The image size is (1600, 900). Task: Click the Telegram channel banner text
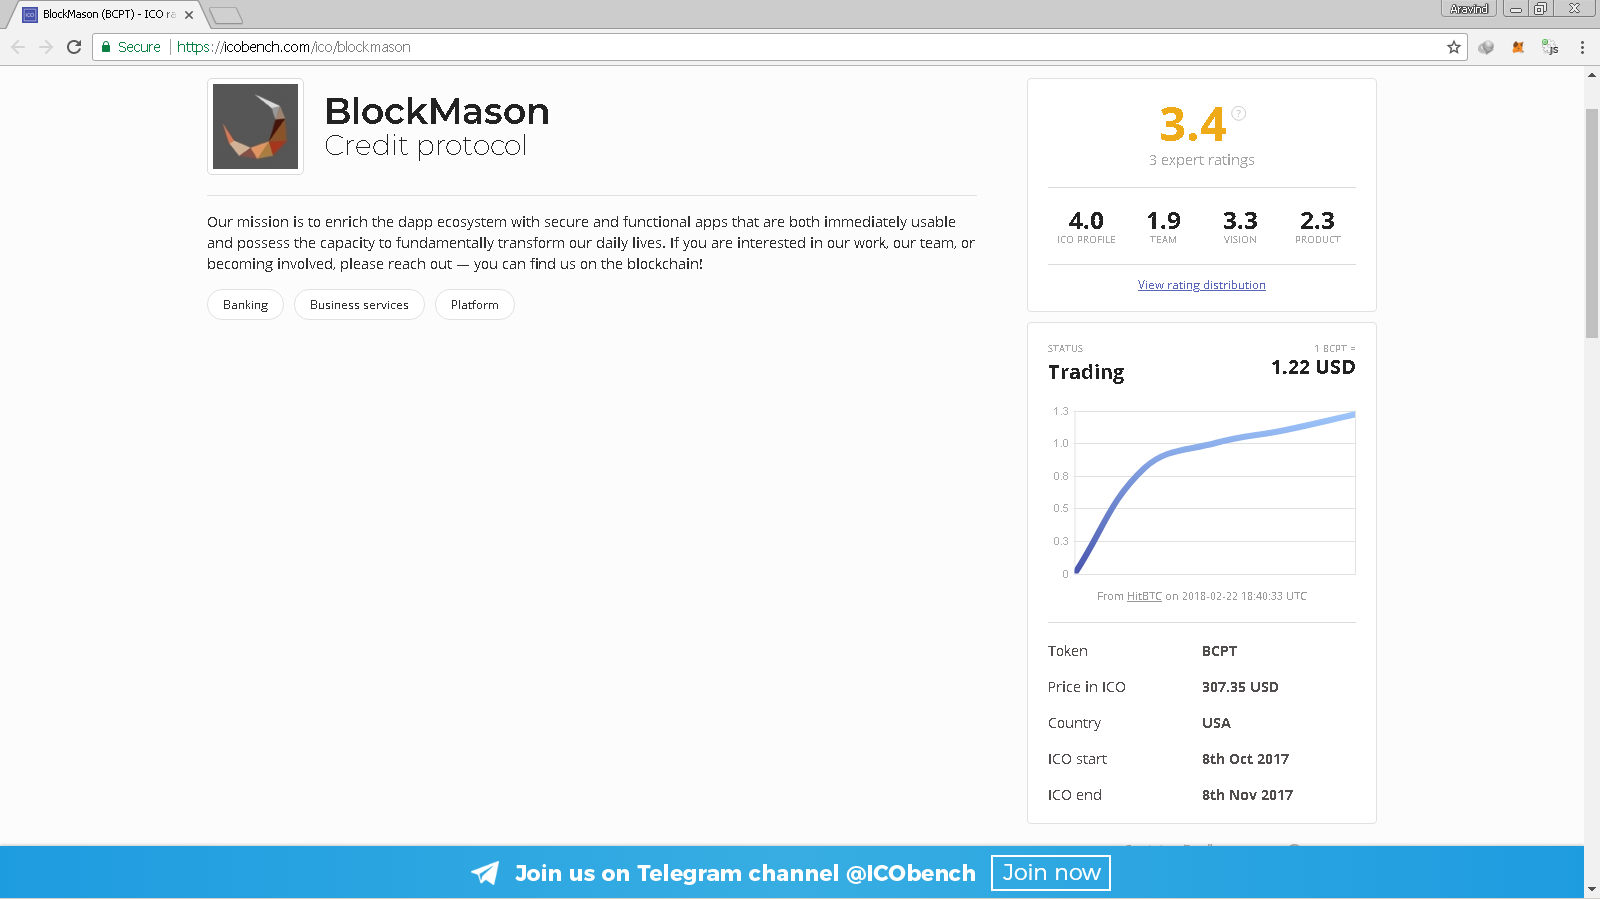(745, 873)
